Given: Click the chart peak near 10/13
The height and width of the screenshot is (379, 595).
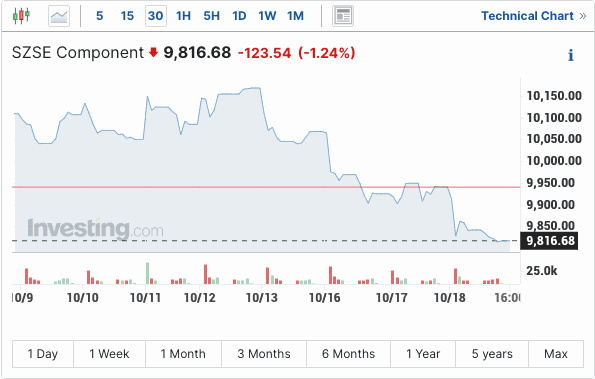Looking at the screenshot, I should (x=255, y=88).
